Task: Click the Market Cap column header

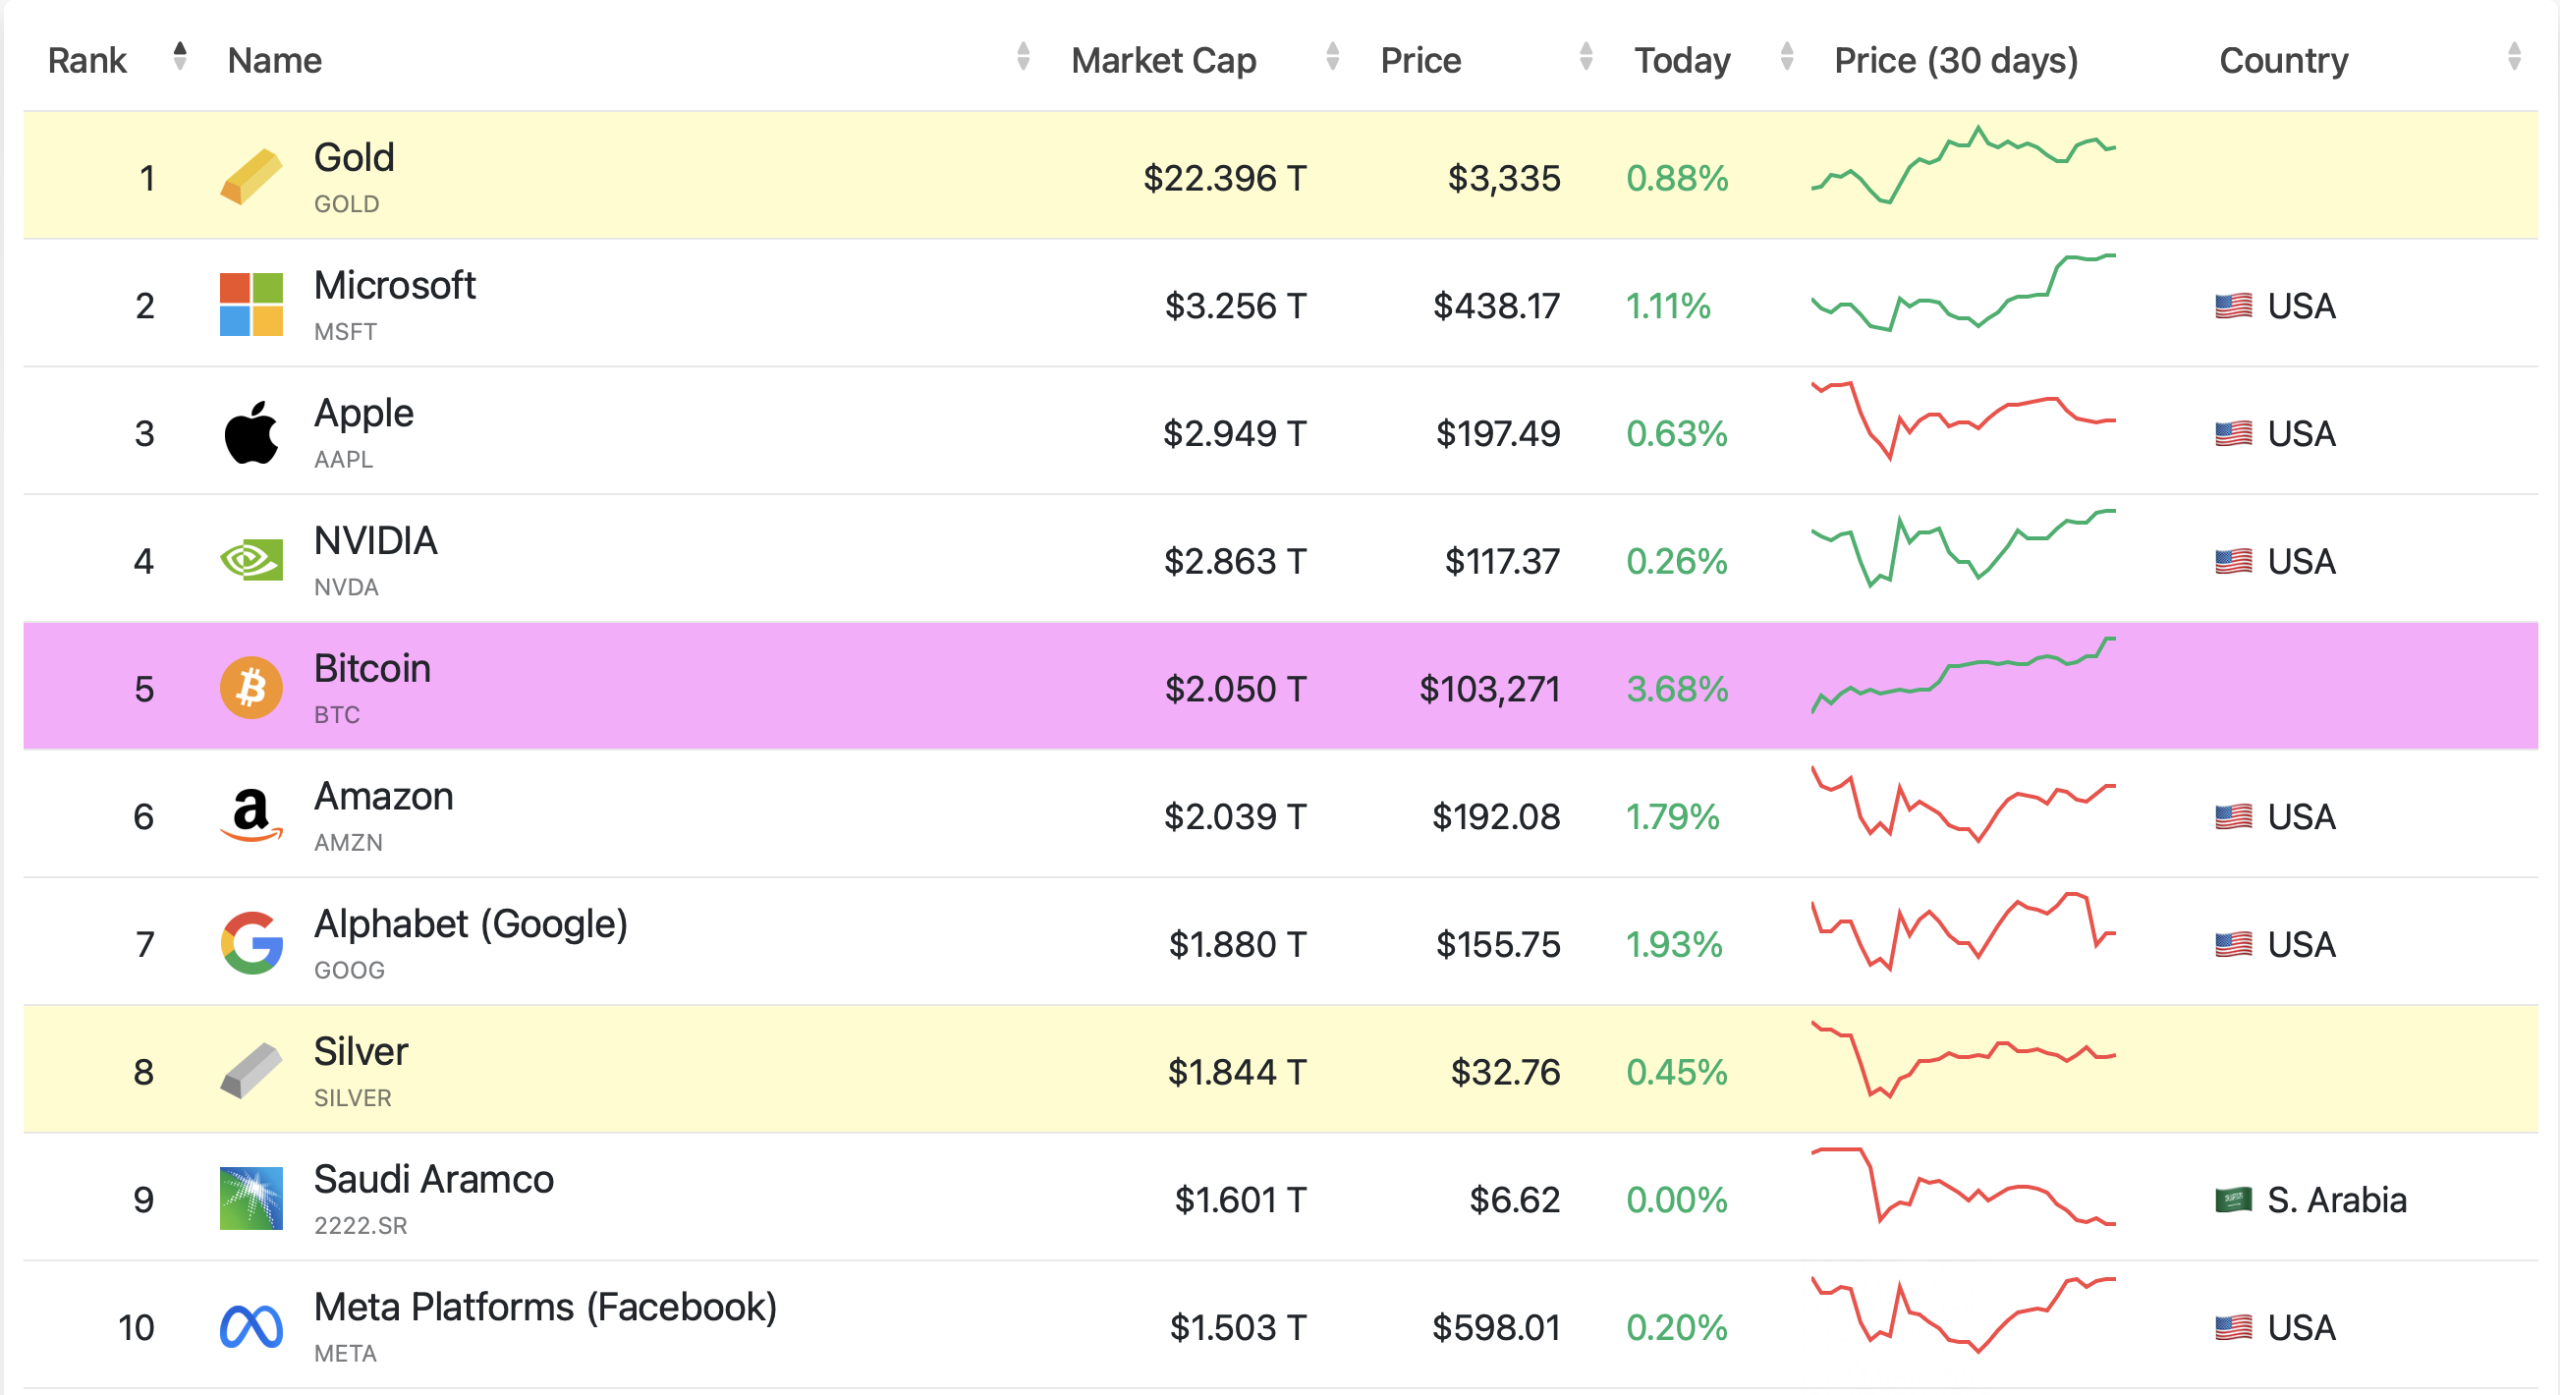Action: 1164,60
